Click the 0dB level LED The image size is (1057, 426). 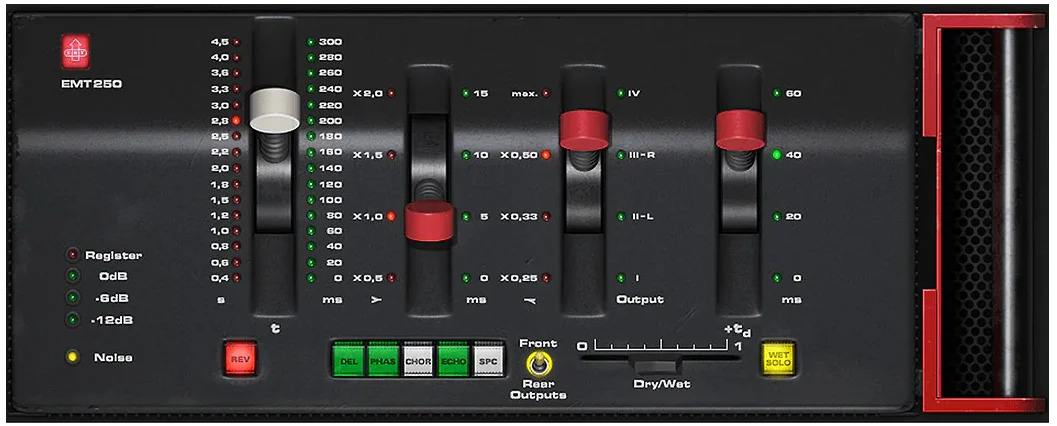(x=73, y=276)
